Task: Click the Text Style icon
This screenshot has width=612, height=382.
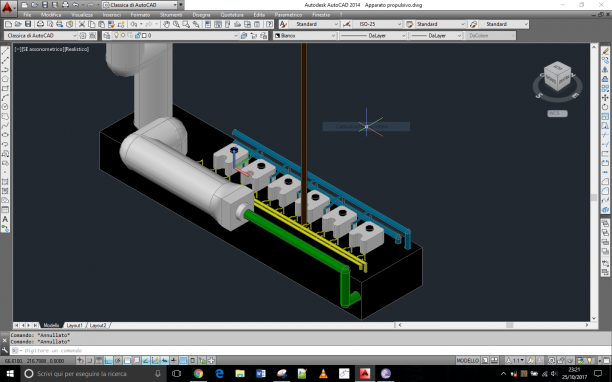Action: pyautogui.click(x=283, y=24)
